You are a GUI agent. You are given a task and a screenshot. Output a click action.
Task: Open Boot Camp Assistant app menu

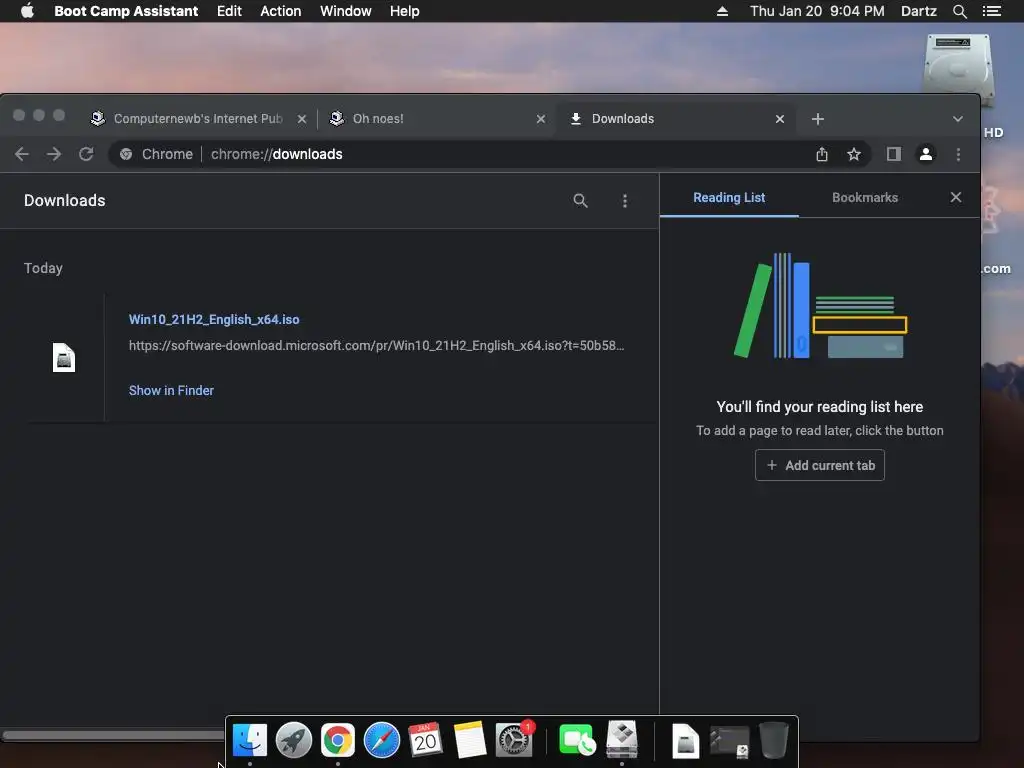tap(126, 11)
